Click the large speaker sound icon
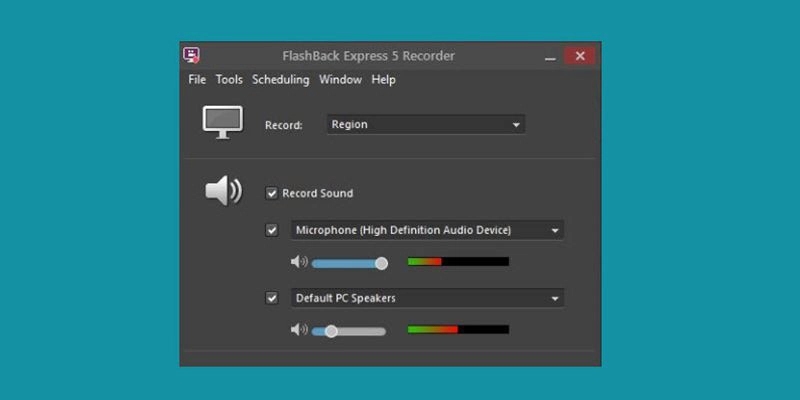The width and height of the screenshot is (800, 400). pos(223,191)
